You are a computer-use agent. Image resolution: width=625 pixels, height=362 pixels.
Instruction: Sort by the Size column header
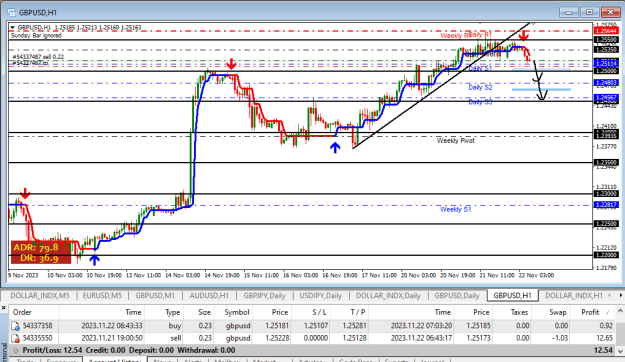[x=199, y=312]
